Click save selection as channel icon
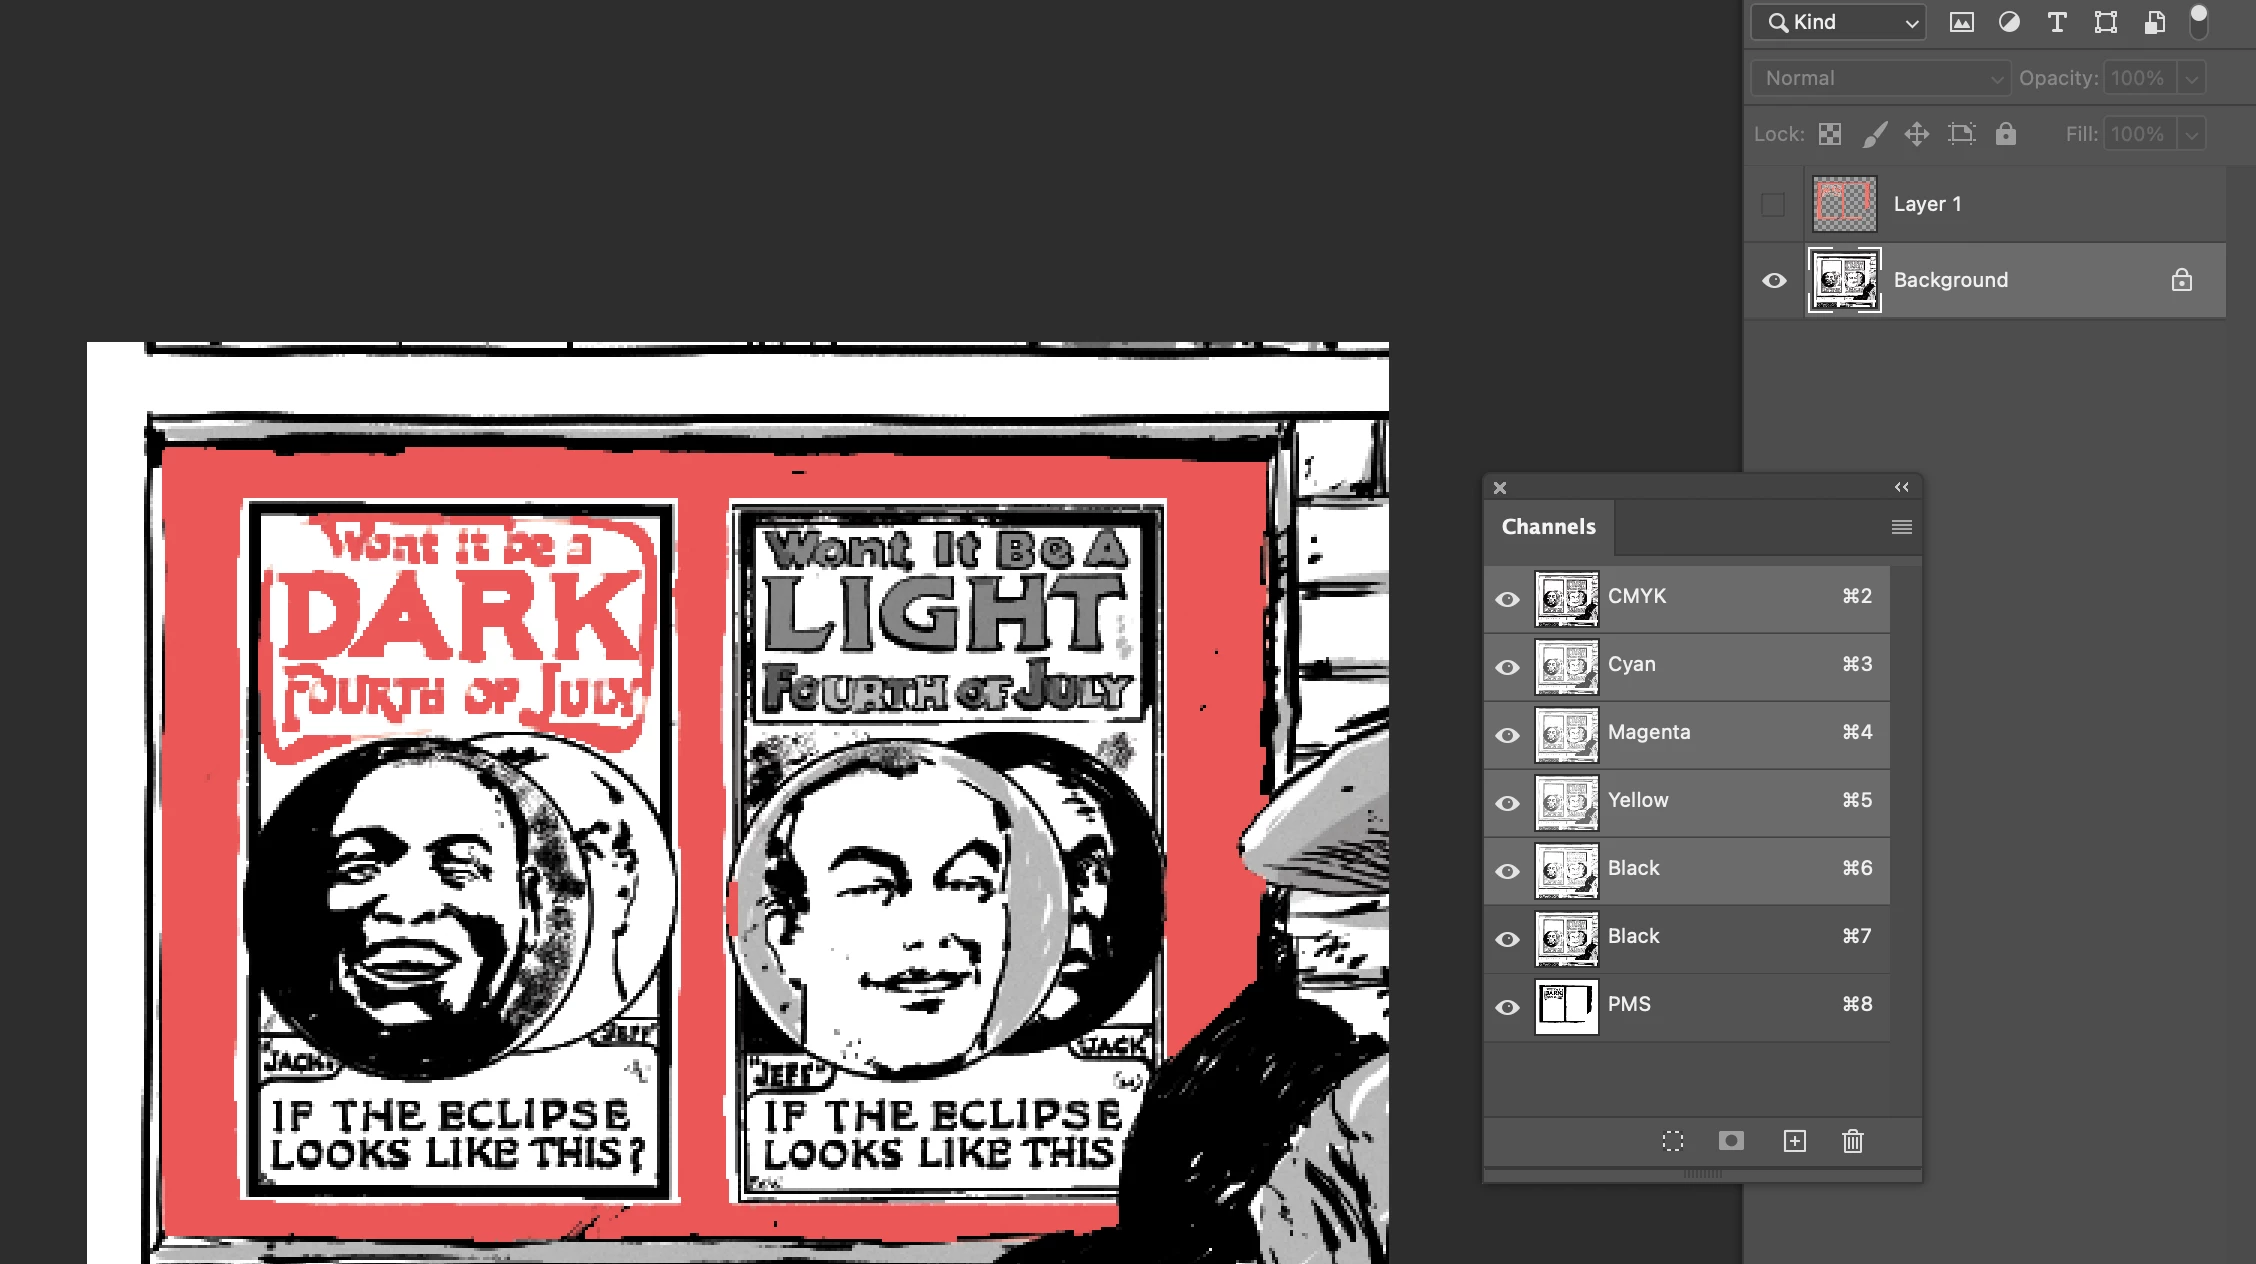 click(1731, 1141)
